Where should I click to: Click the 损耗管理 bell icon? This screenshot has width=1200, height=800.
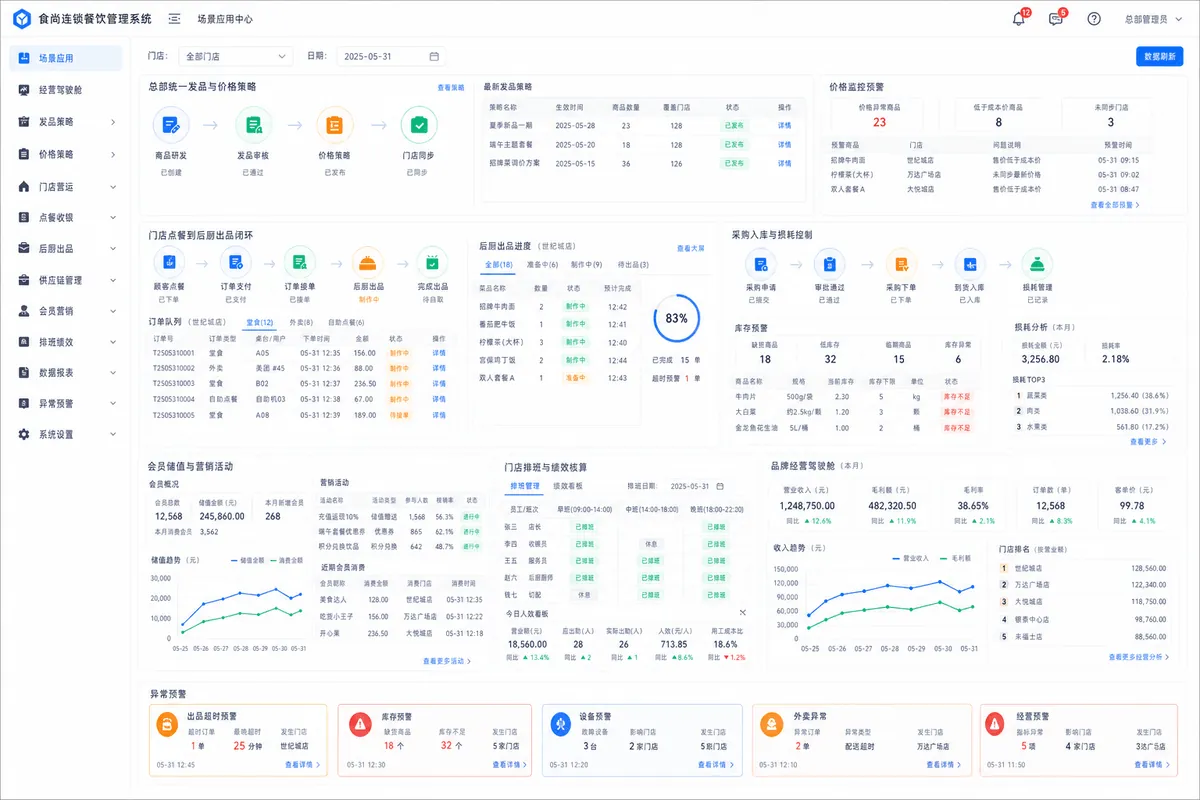[x=1037, y=263]
